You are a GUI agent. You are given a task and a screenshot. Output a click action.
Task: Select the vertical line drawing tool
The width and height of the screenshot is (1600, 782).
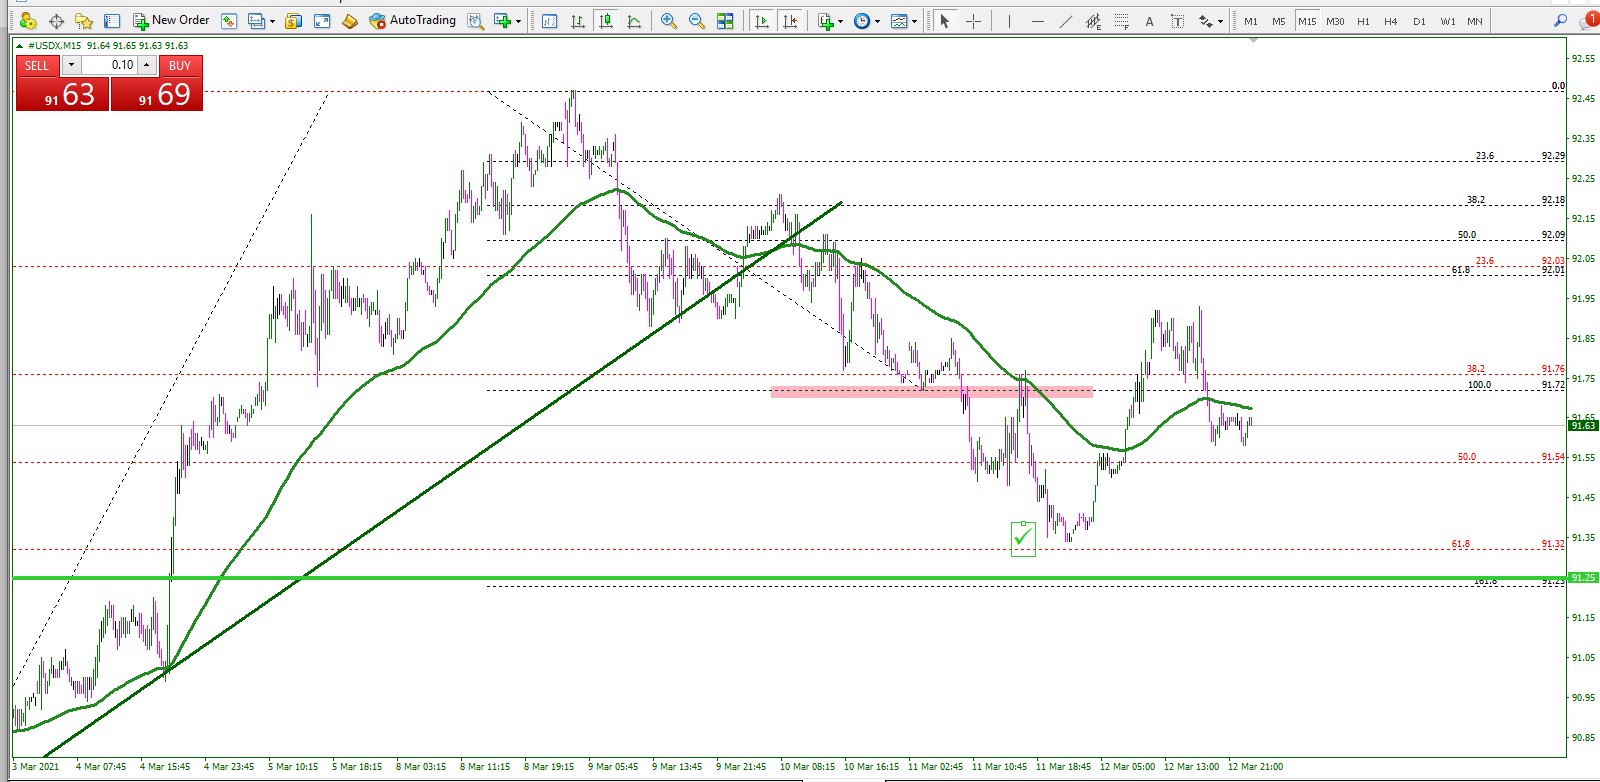(x=1009, y=20)
